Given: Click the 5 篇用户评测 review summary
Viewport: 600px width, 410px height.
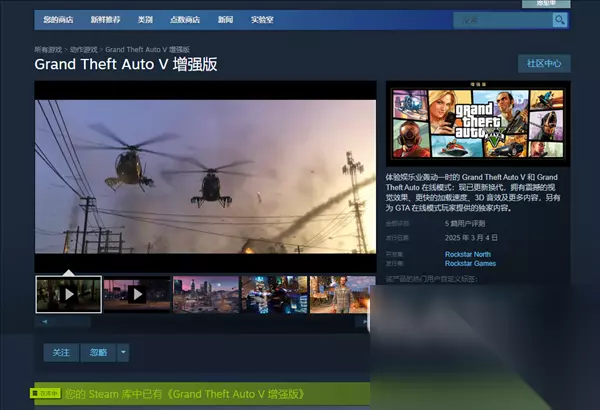Looking at the screenshot, I should click(x=465, y=224).
